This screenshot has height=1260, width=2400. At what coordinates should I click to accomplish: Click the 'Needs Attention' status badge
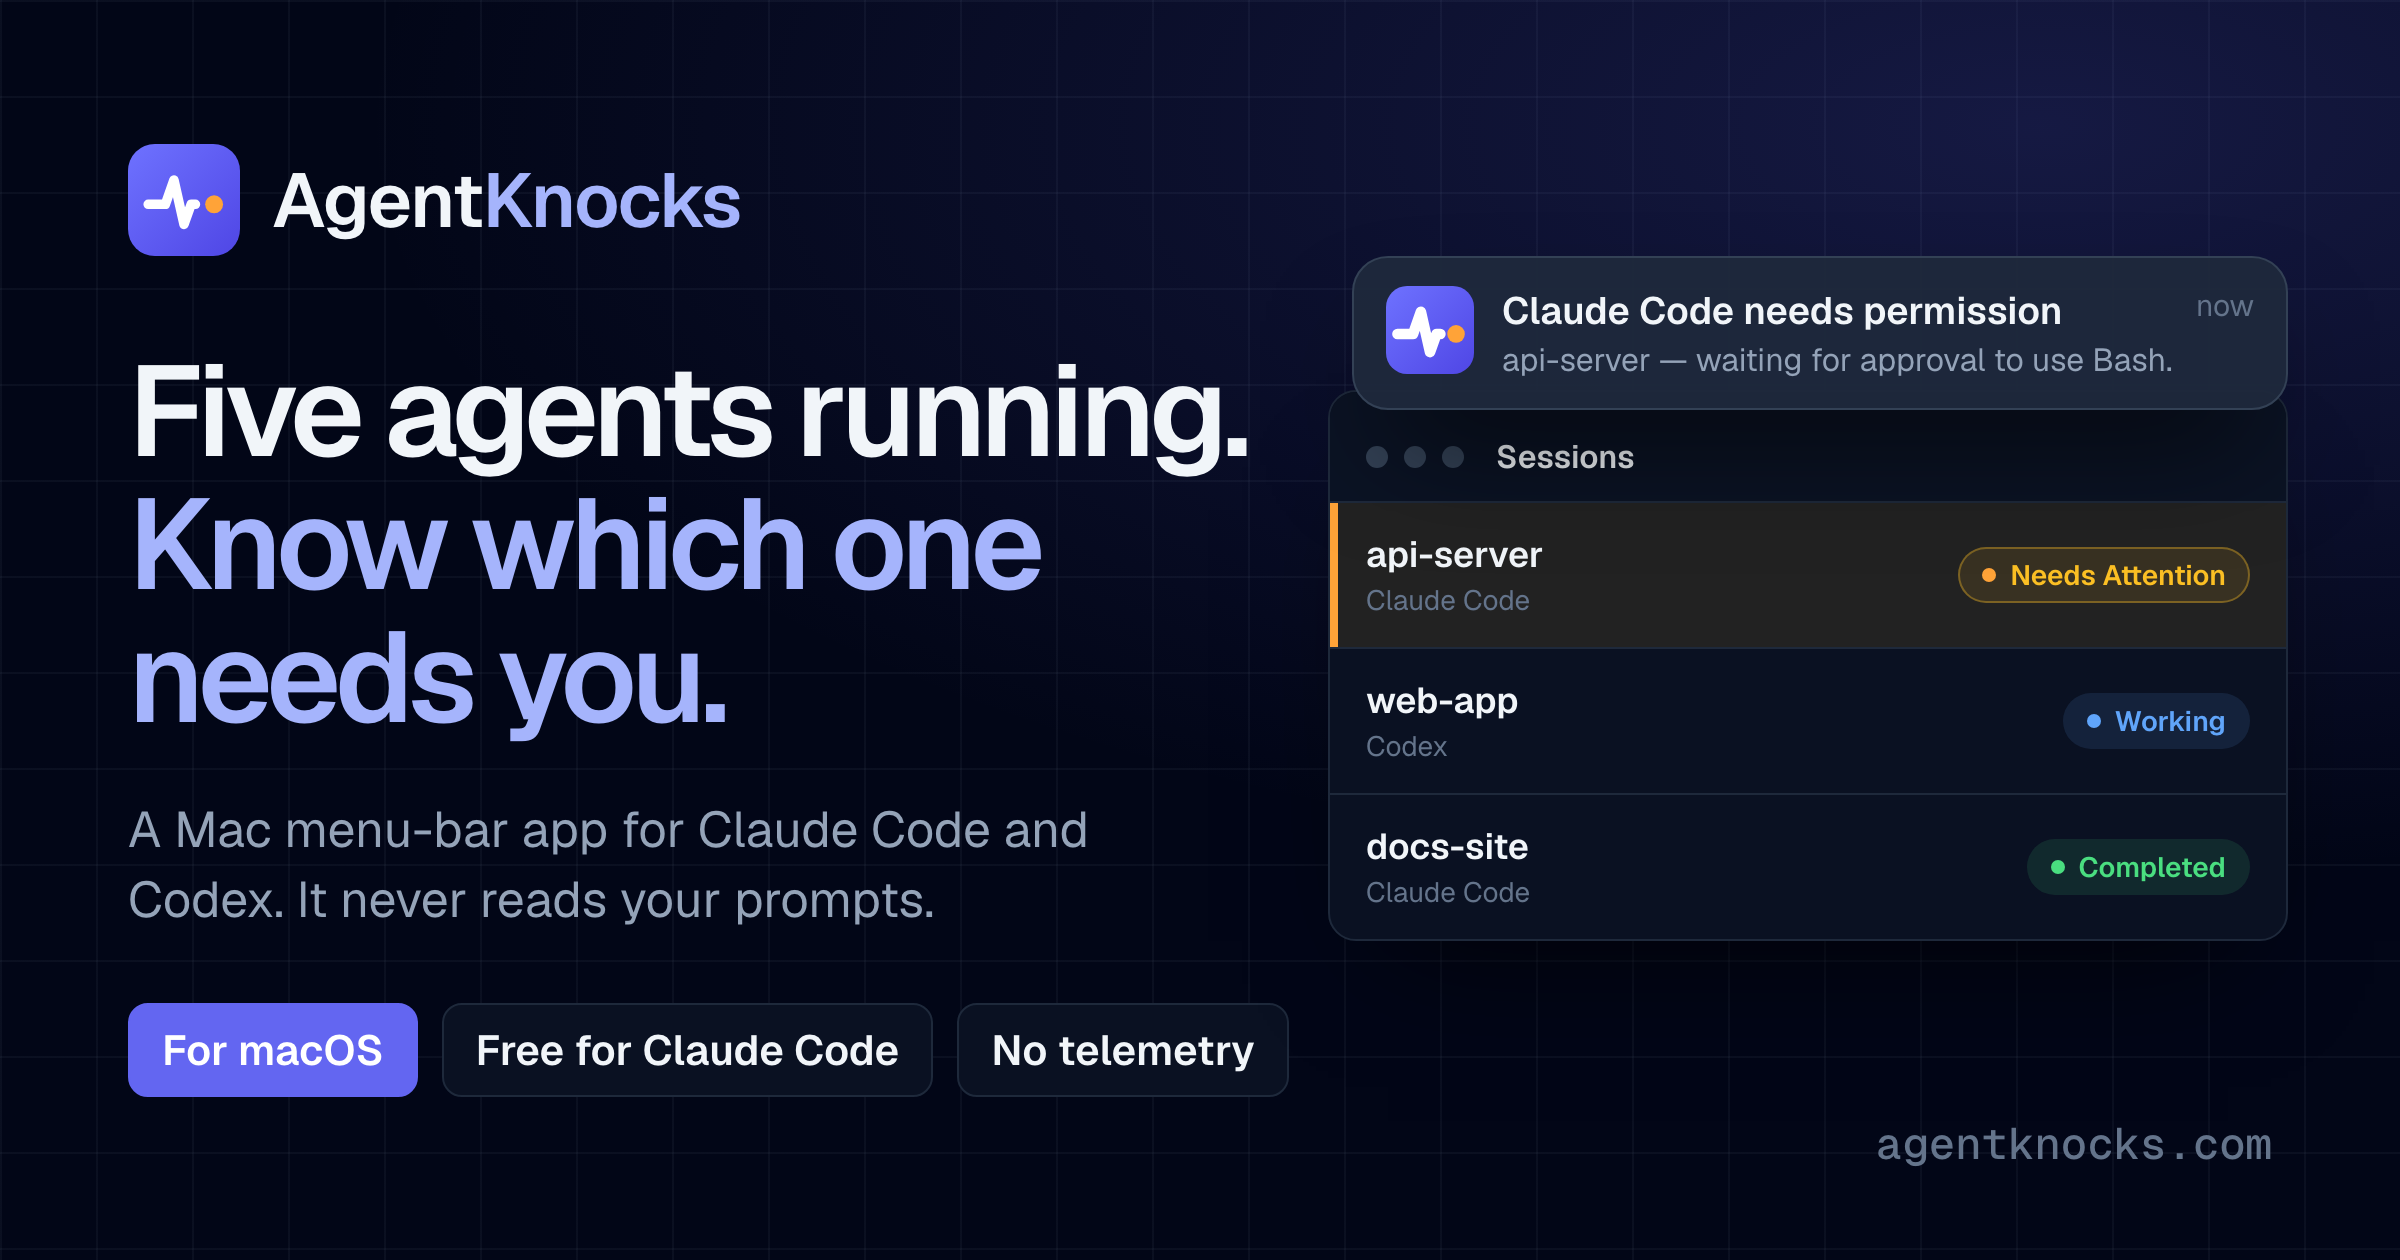2103,575
